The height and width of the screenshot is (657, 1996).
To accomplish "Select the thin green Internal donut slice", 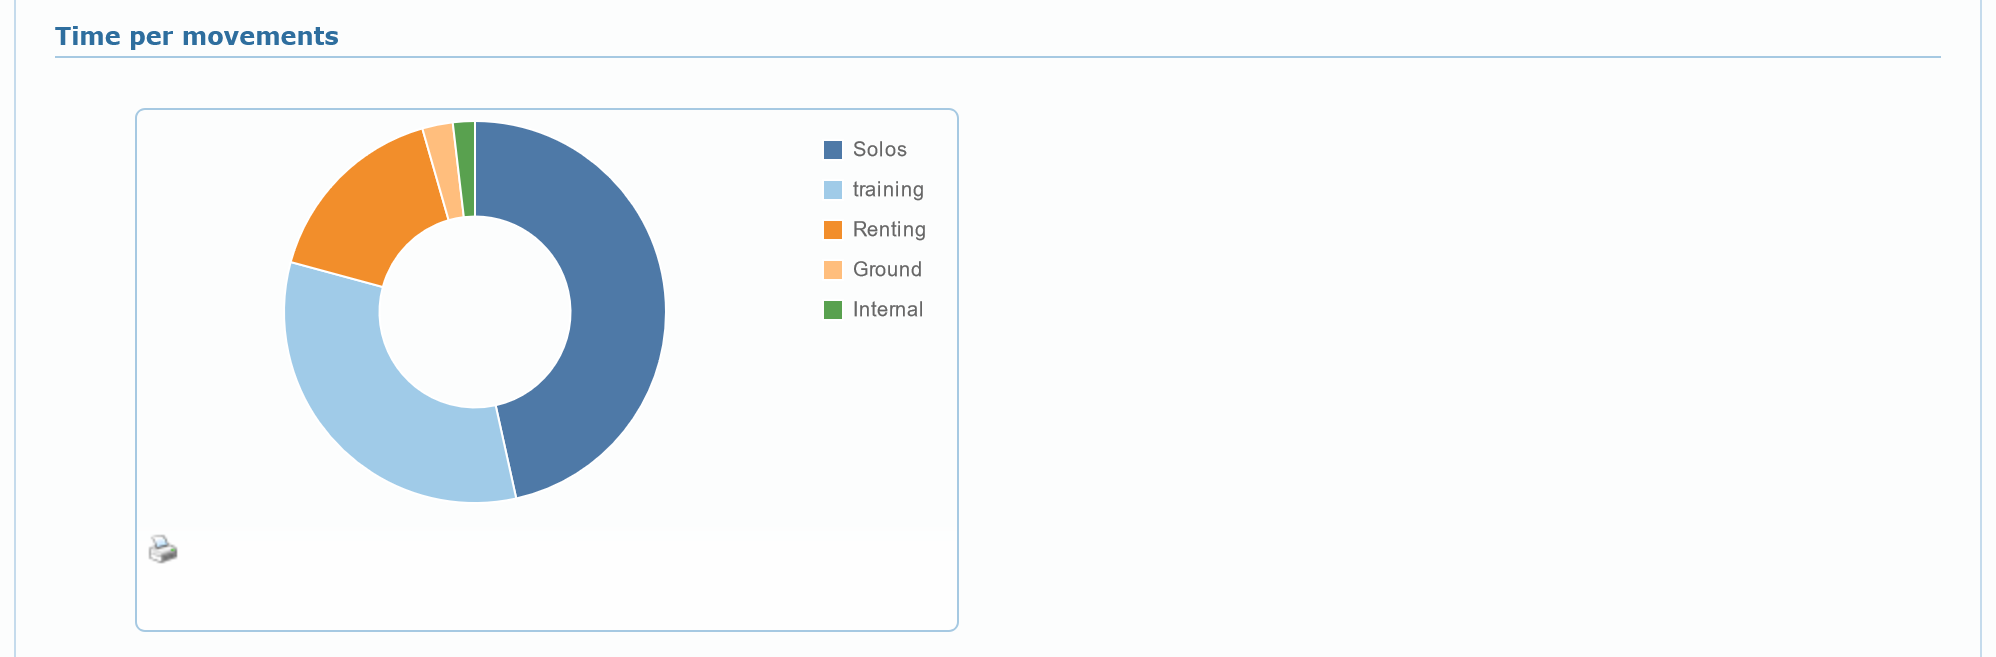I will [x=465, y=158].
